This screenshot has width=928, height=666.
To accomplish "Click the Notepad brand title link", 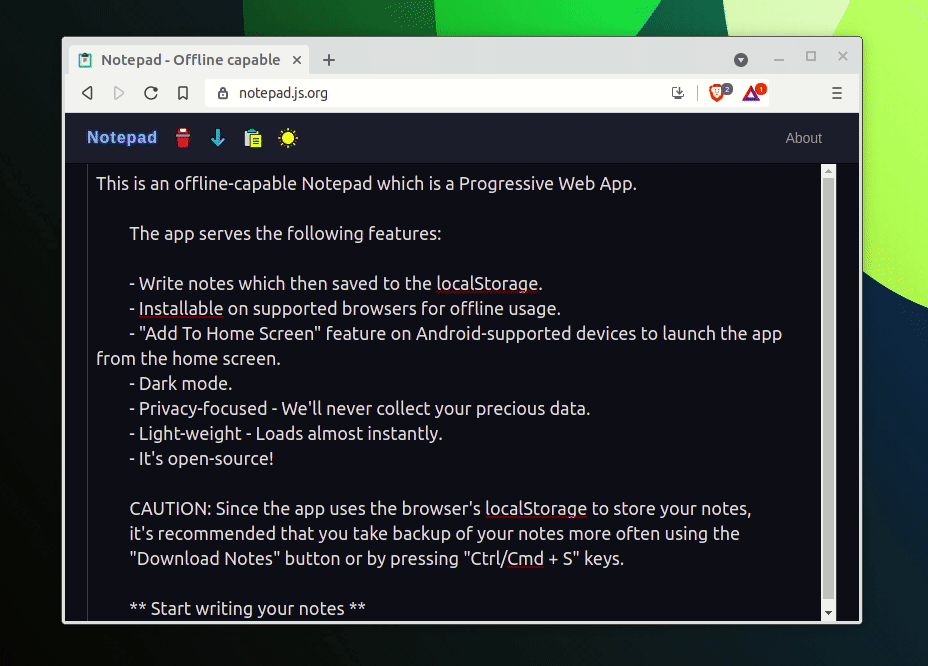I will 122,138.
